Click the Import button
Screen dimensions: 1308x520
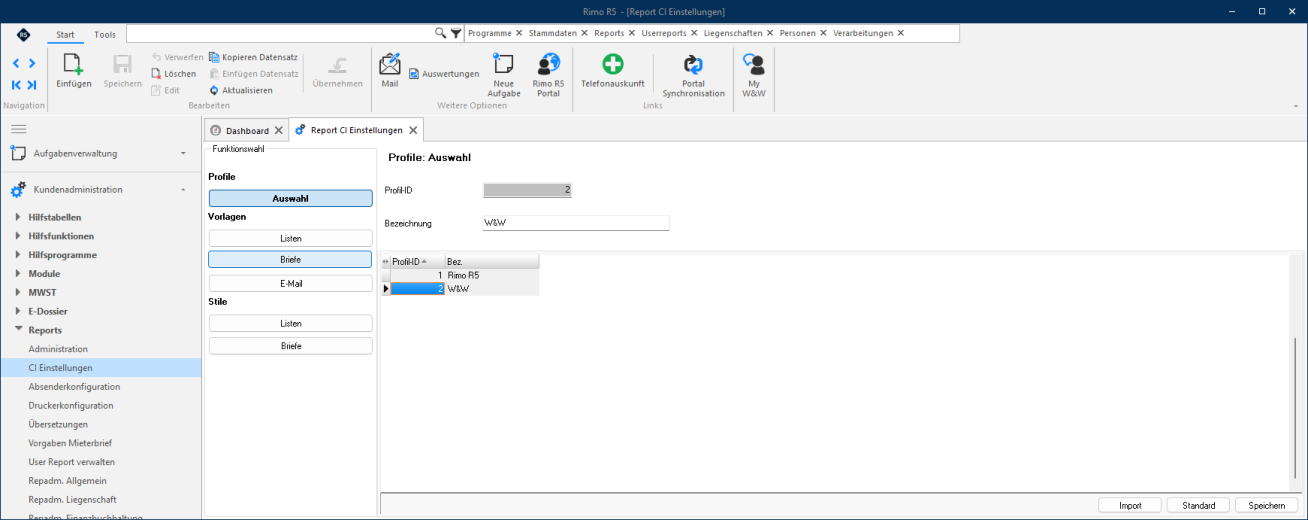coord(1130,505)
